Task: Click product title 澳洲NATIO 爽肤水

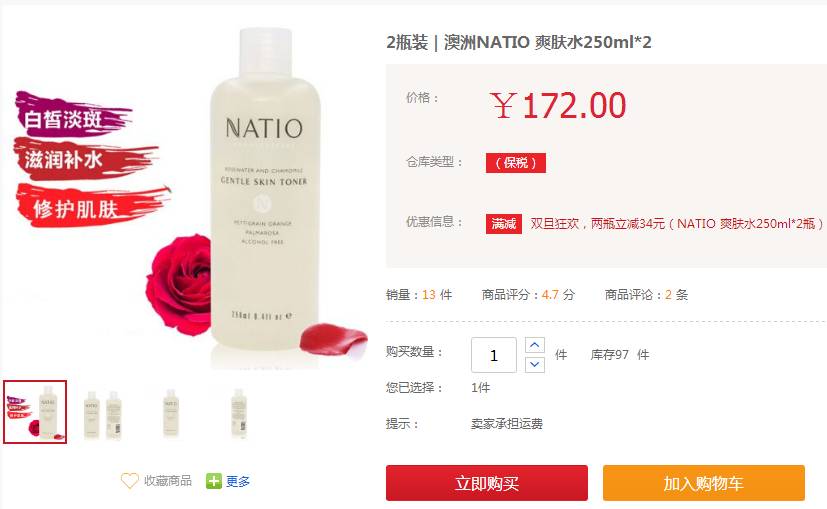Action: (548, 42)
